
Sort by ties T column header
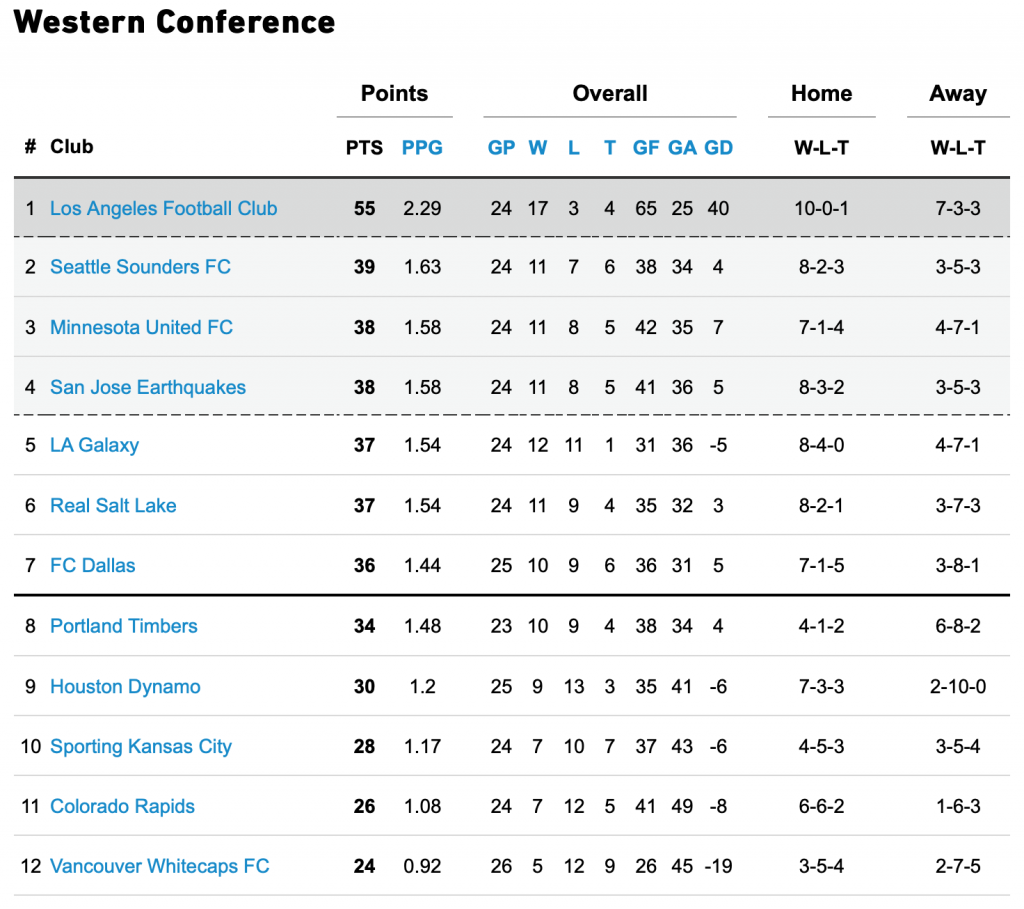[609, 148]
